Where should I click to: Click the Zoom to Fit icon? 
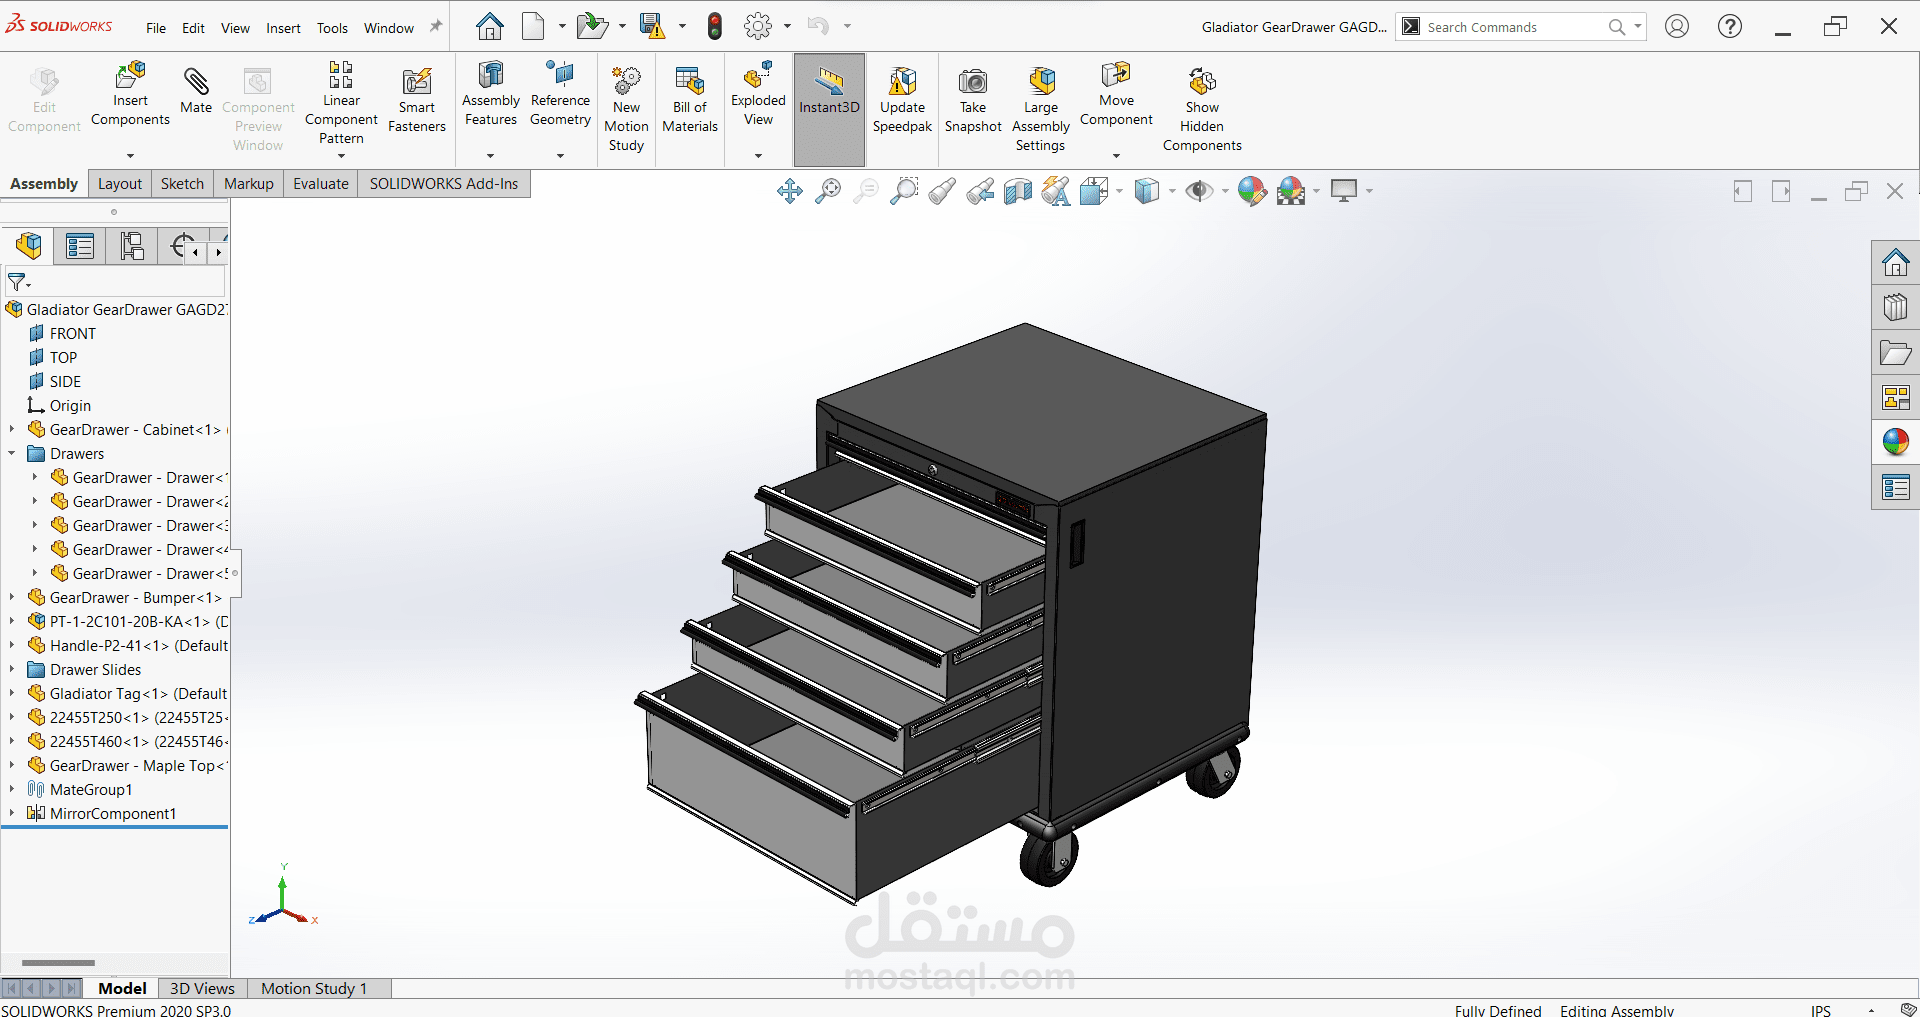click(x=828, y=191)
